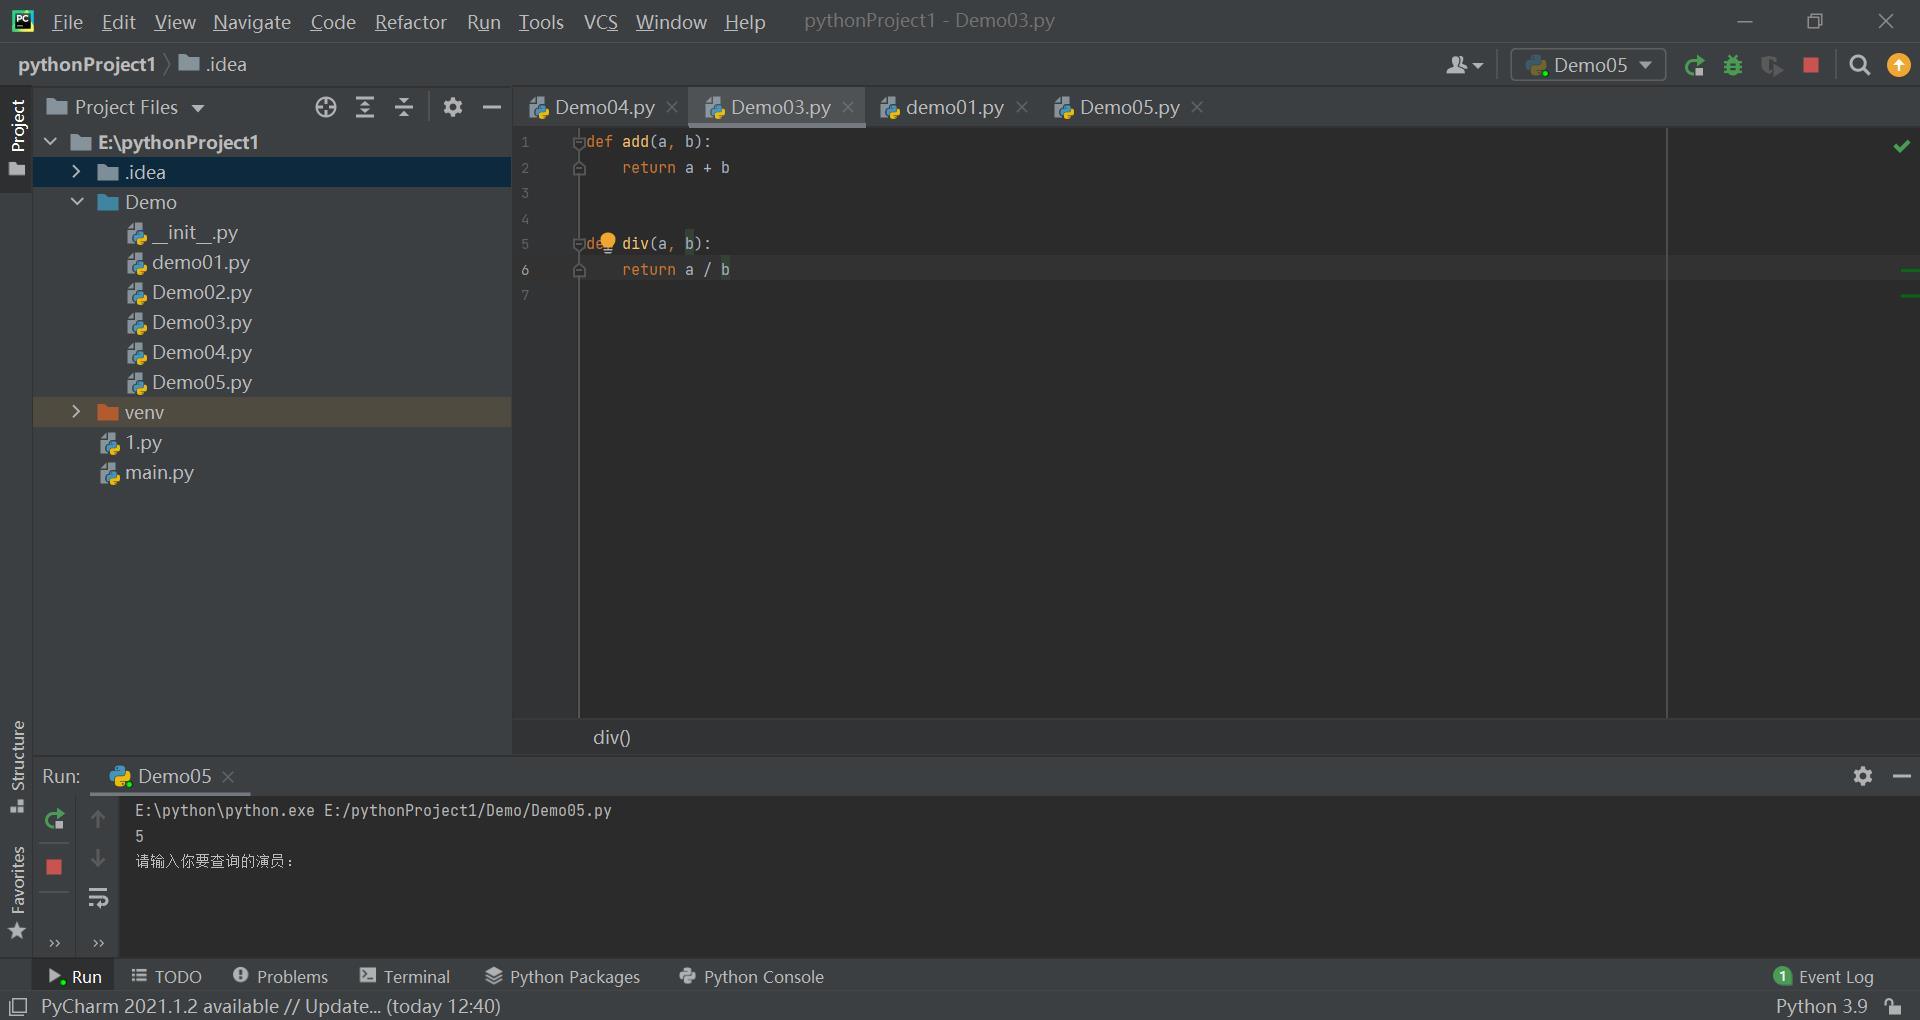Collapse the Demo folder
The height and width of the screenshot is (1020, 1920).
coord(77,202)
